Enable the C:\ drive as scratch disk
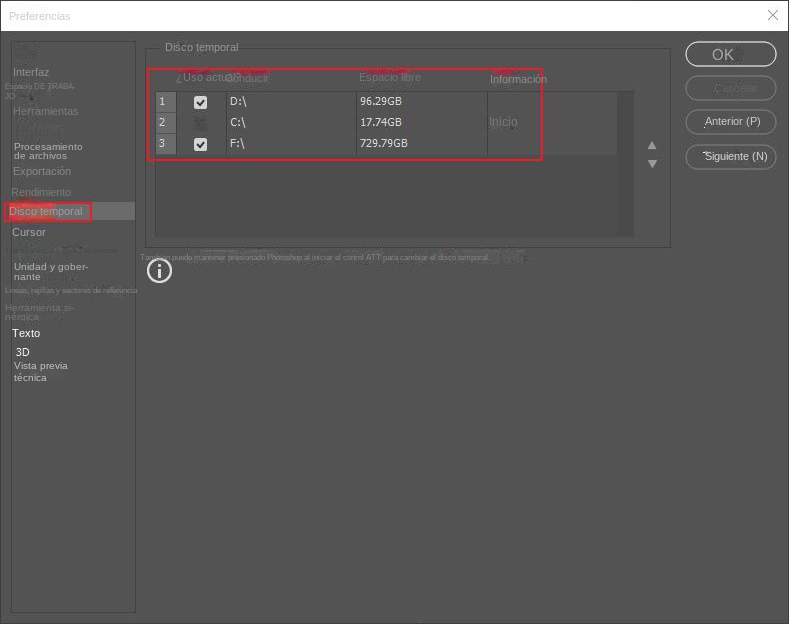Image resolution: width=789 pixels, height=624 pixels. (x=200, y=123)
